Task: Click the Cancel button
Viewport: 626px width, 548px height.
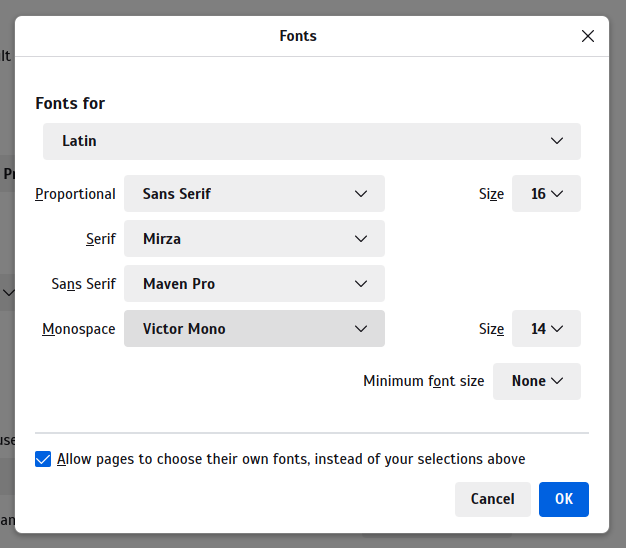Action: coord(492,499)
